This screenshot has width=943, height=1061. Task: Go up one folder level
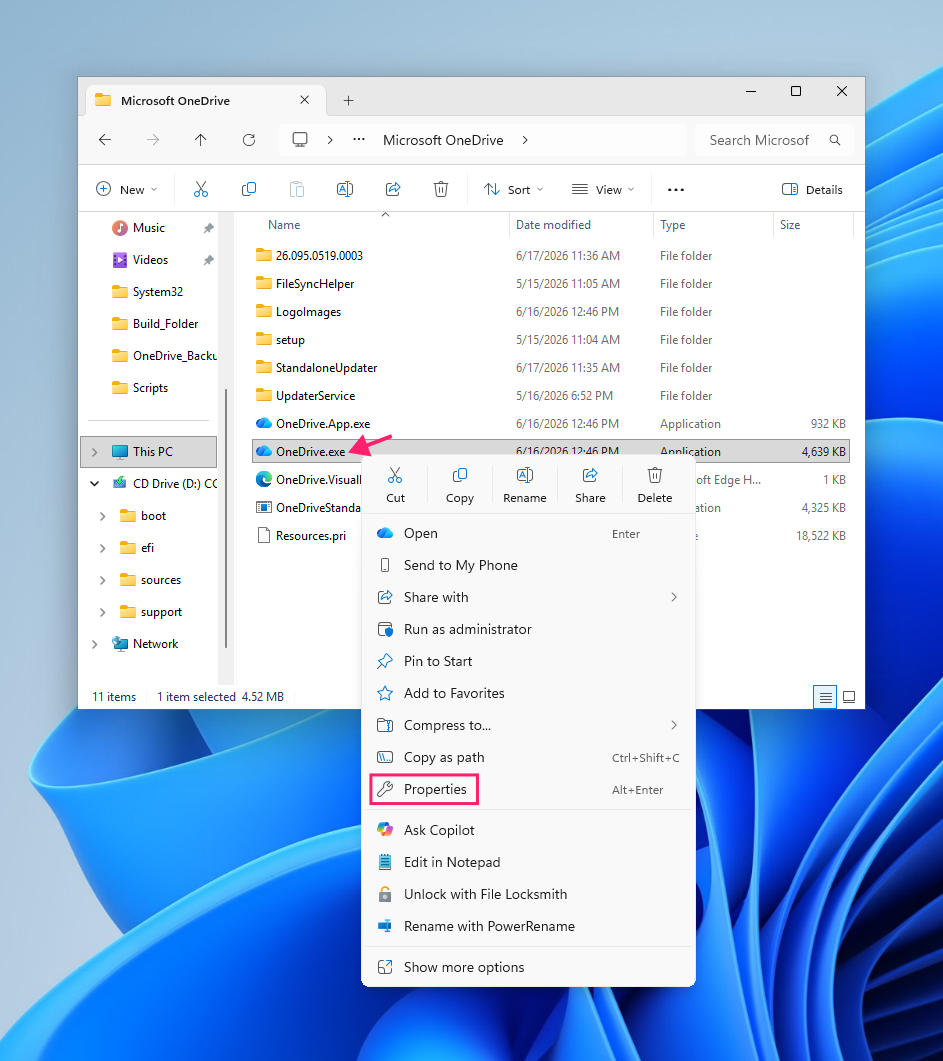click(x=200, y=140)
